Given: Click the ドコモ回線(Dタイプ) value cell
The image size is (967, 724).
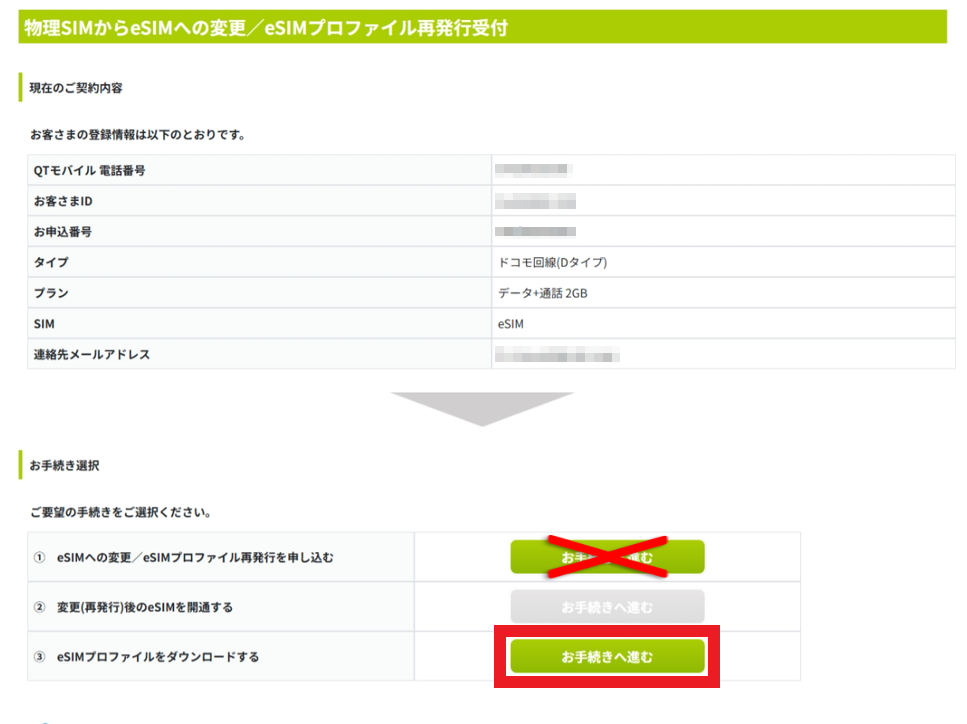Looking at the screenshot, I should 552,263.
